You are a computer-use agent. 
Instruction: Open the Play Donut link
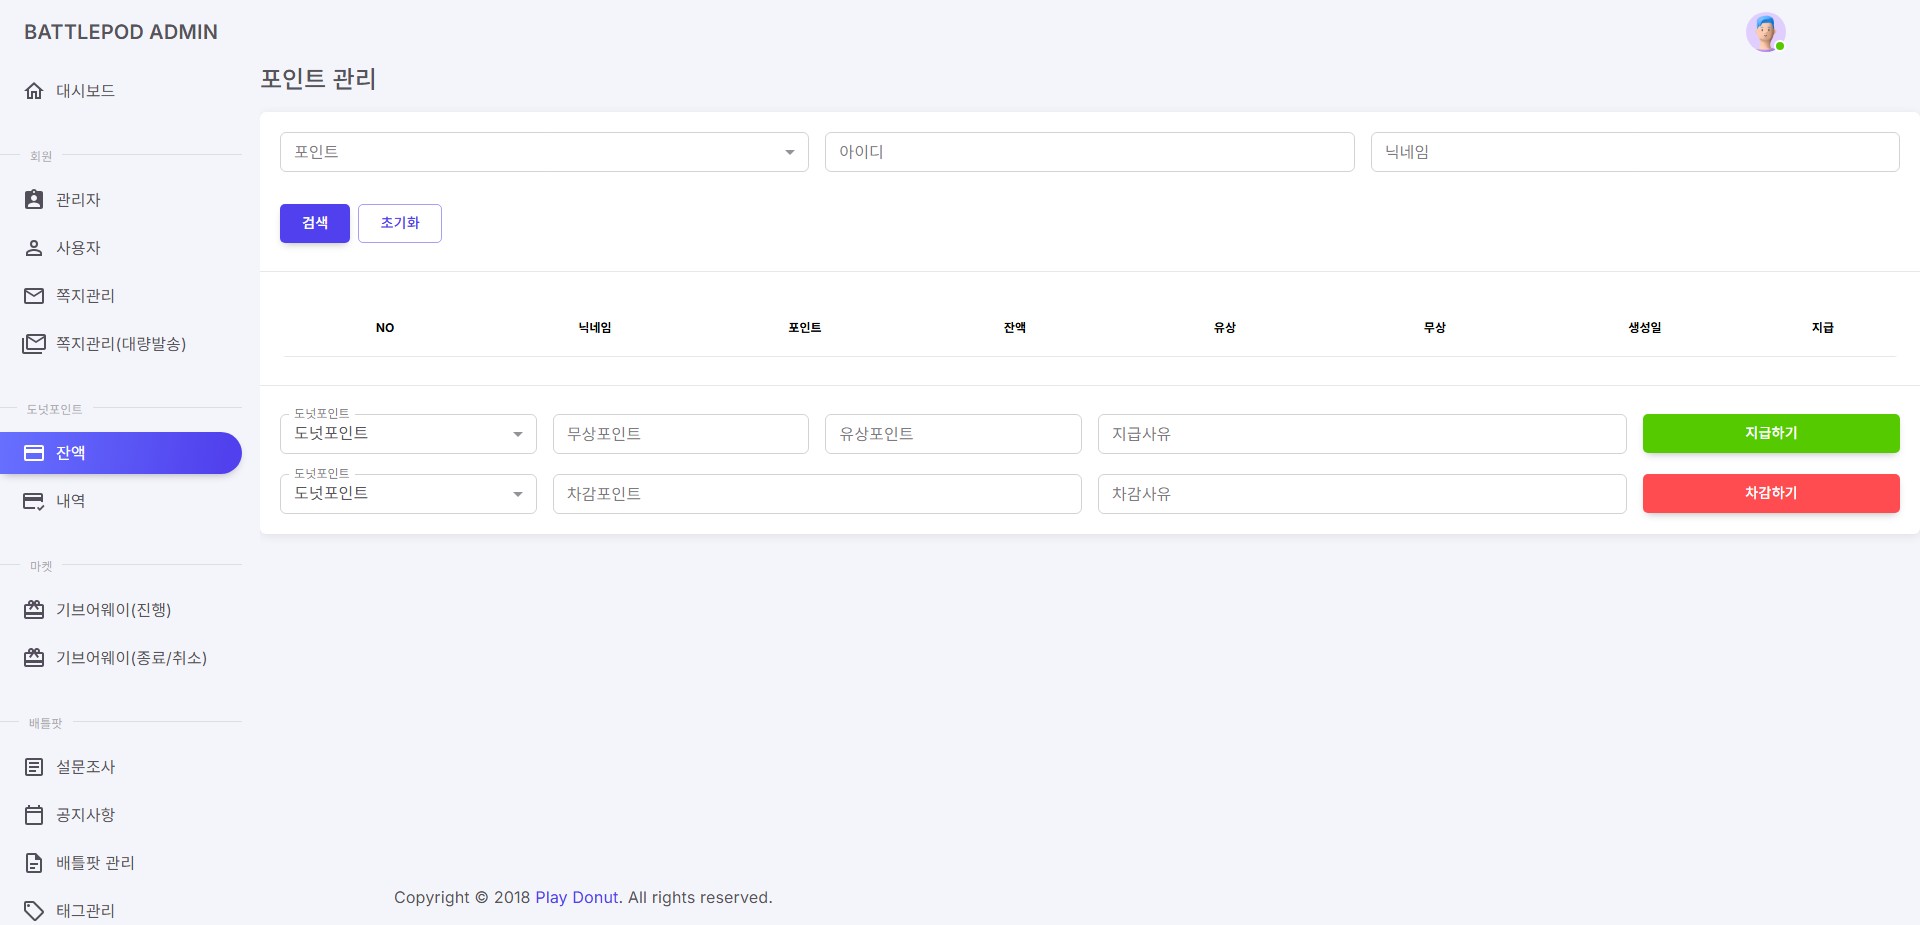(576, 897)
